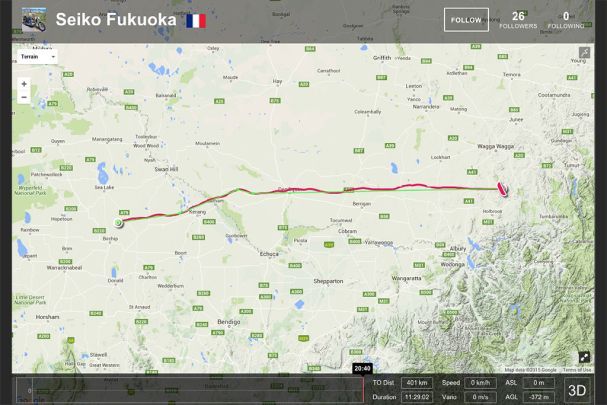Click the altitude timeline graph bar
This screenshot has height=405, width=607.
click(x=190, y=390)
